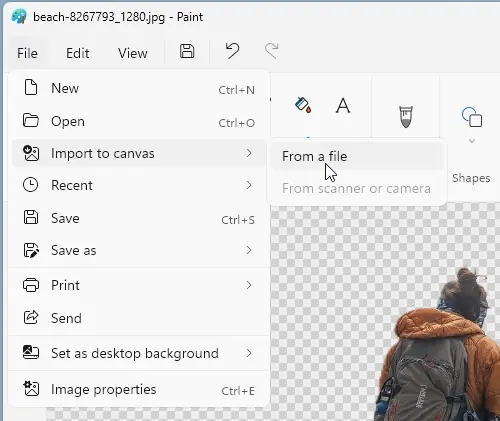Click the 'Print' label
This screenshot has height=421, width=500.
(65, 286)
